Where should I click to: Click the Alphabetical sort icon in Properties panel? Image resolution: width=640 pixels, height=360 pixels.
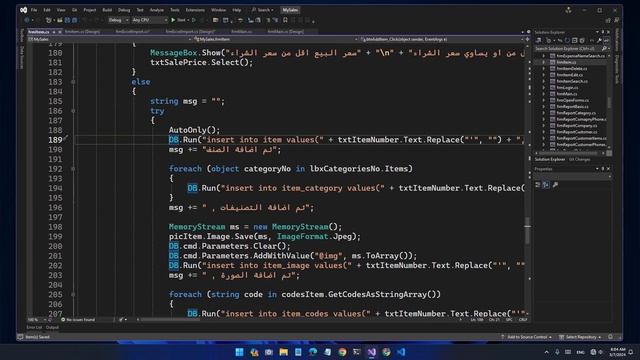pos(546,185)
